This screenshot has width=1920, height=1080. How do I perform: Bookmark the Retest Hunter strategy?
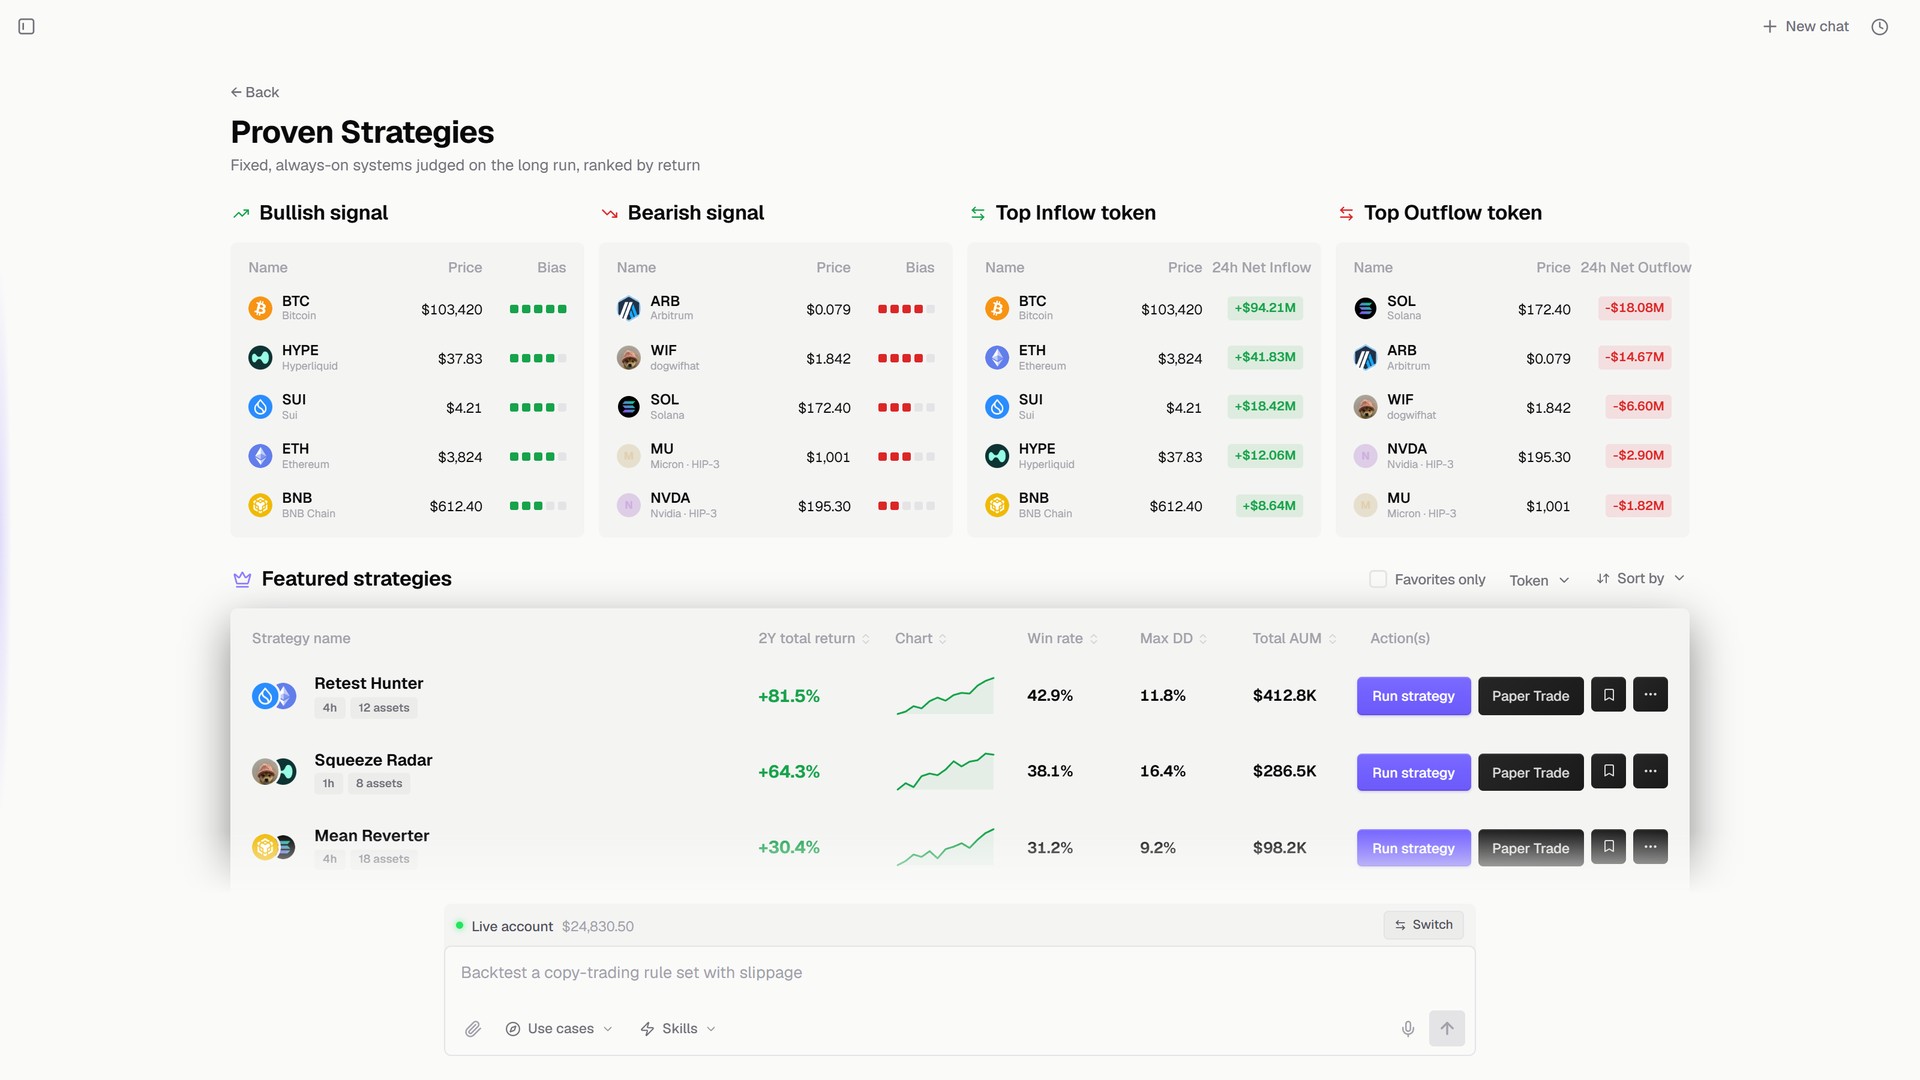click(x=1608, y=695)
